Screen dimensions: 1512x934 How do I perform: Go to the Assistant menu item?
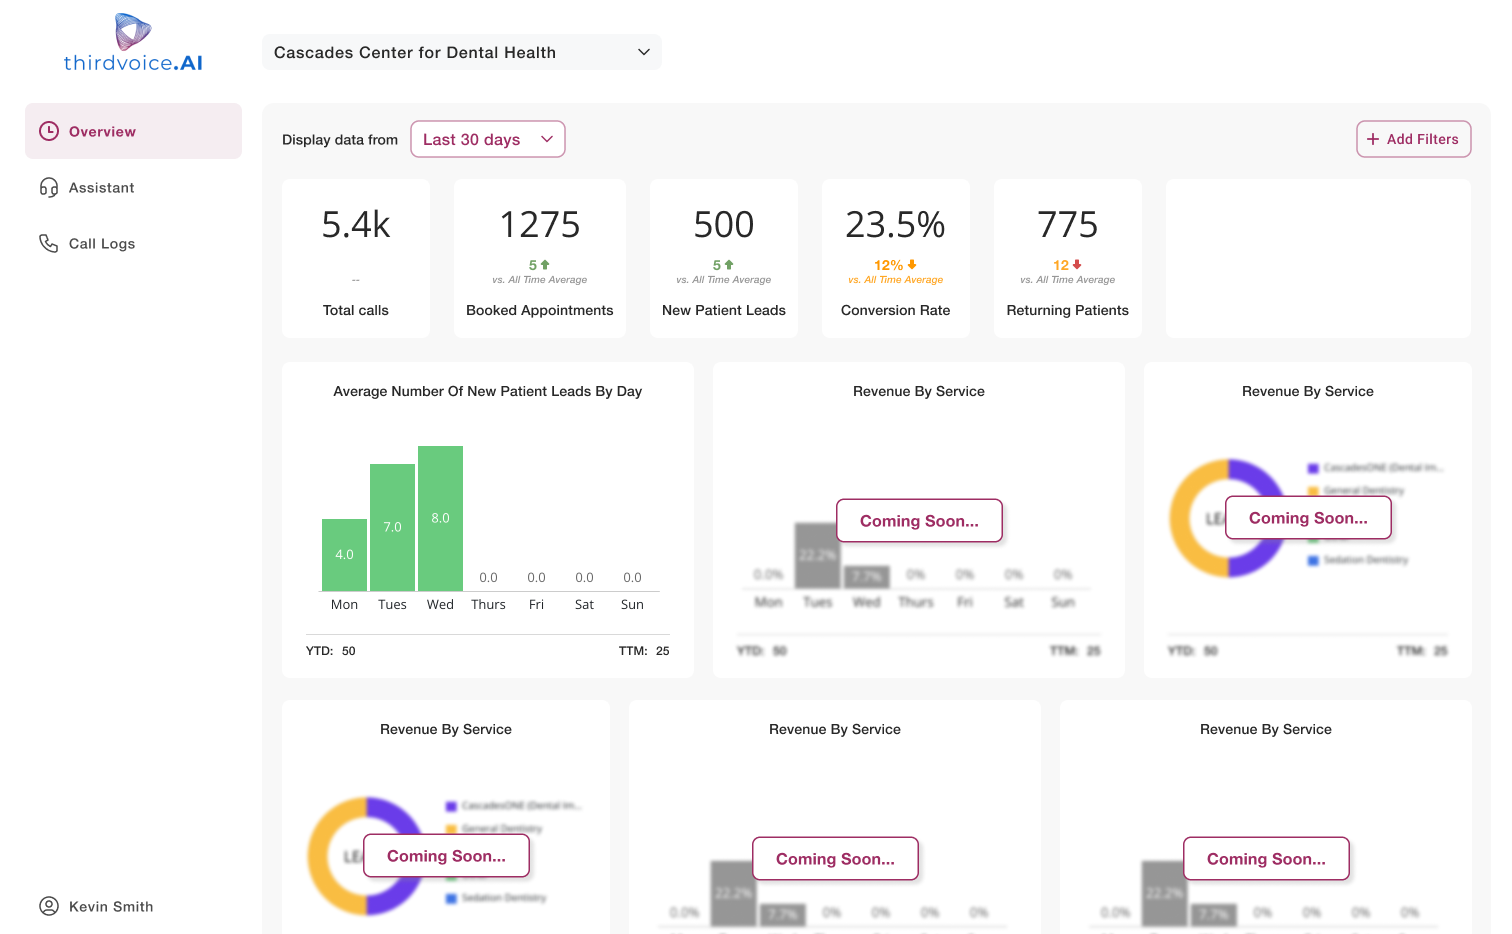coord(101,188)
